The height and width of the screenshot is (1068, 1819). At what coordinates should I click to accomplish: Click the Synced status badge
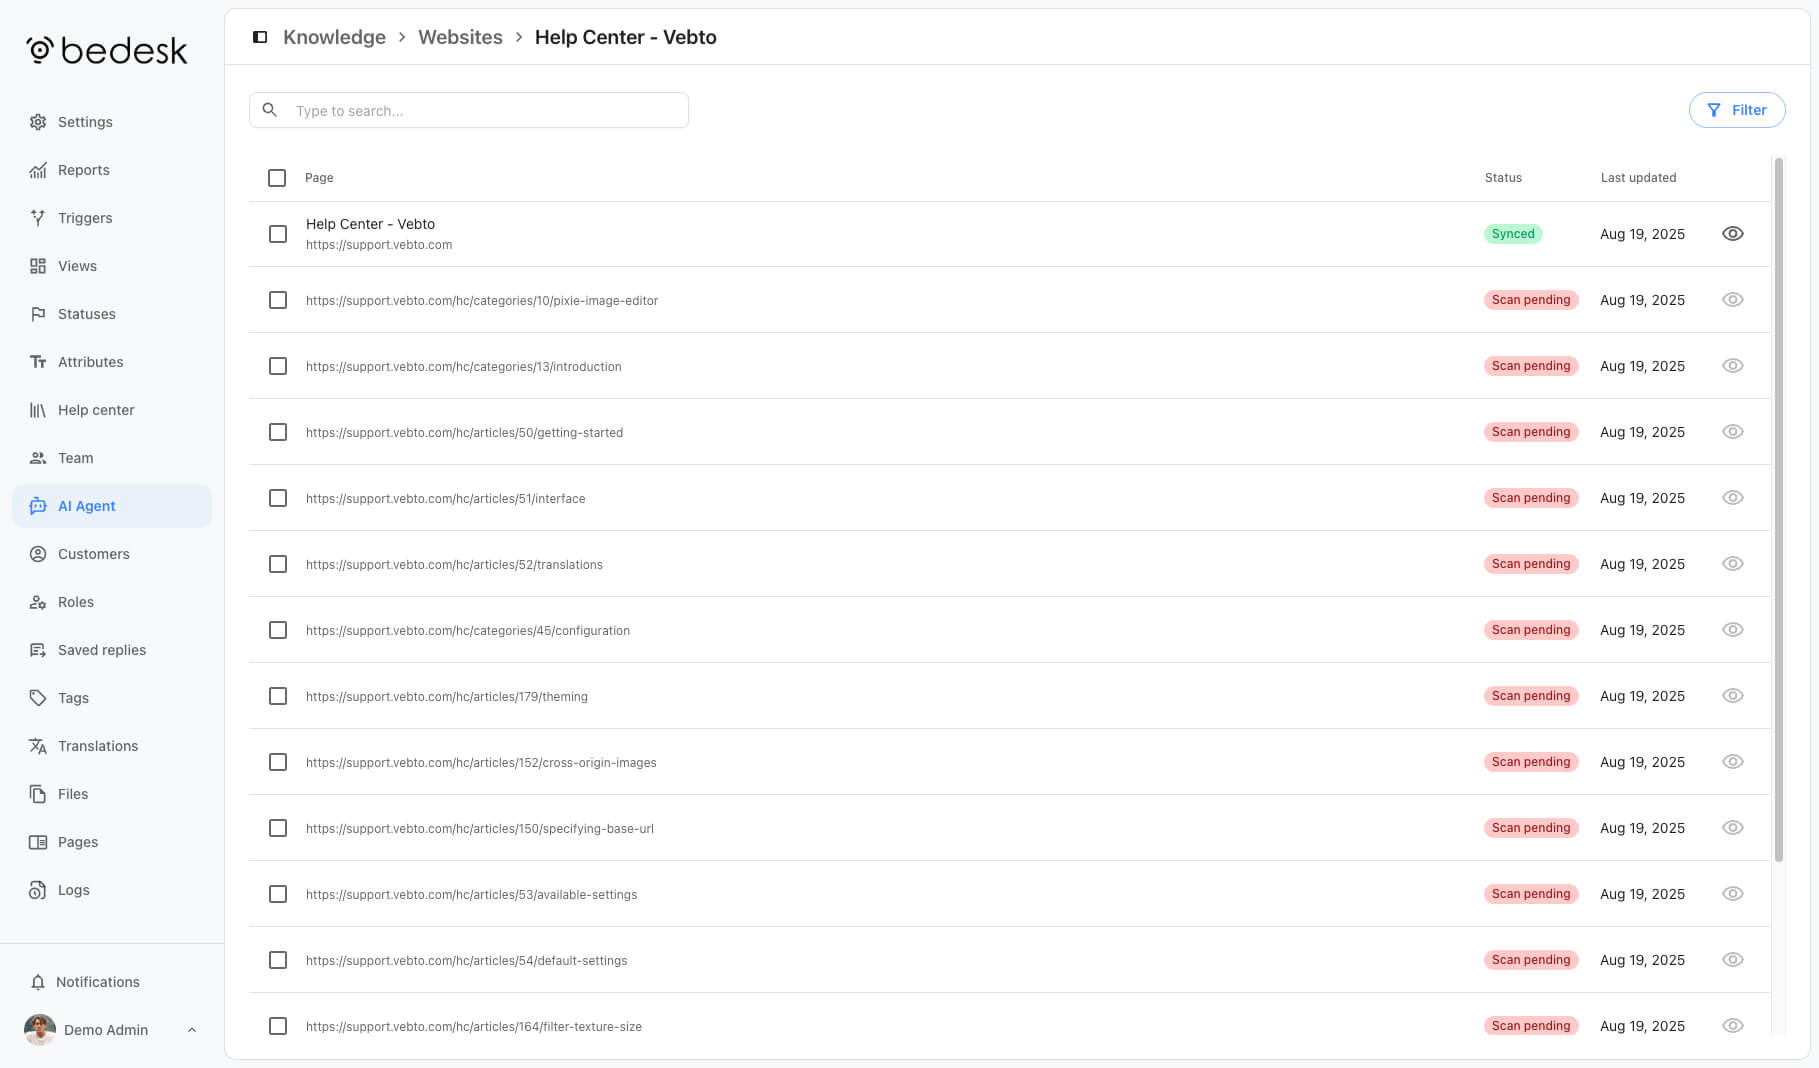coord(1513,234)
